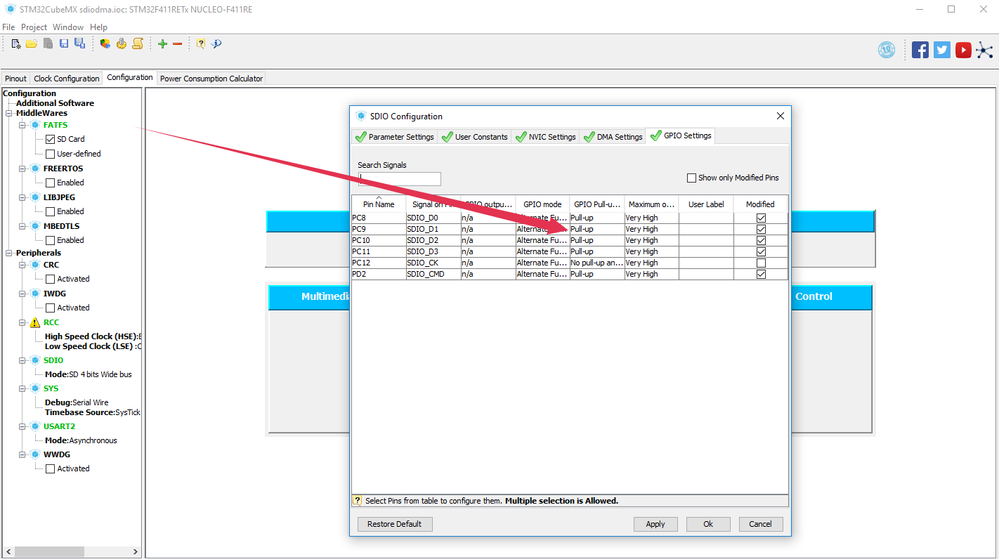Switch to the NVIC Settings tab
Image resolution: width=999 pixels, height=559 pixels.
click(546, 136)
